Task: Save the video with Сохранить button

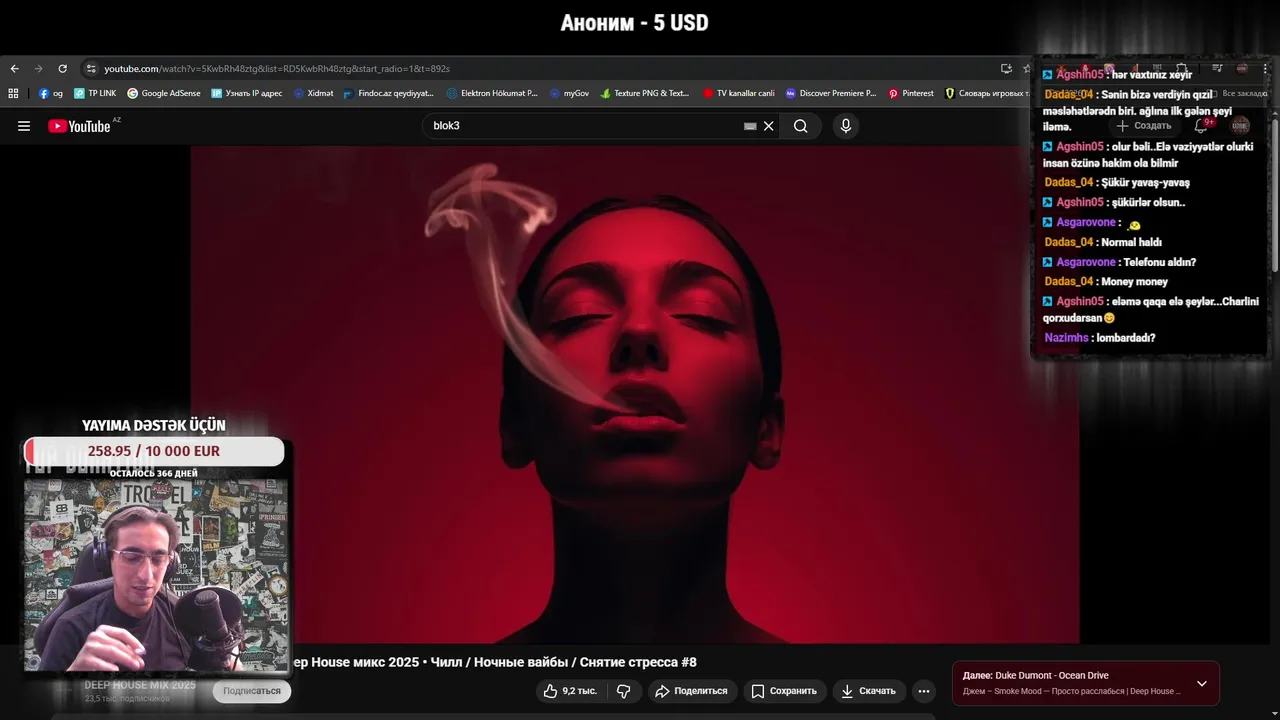Action: [784, 691]
